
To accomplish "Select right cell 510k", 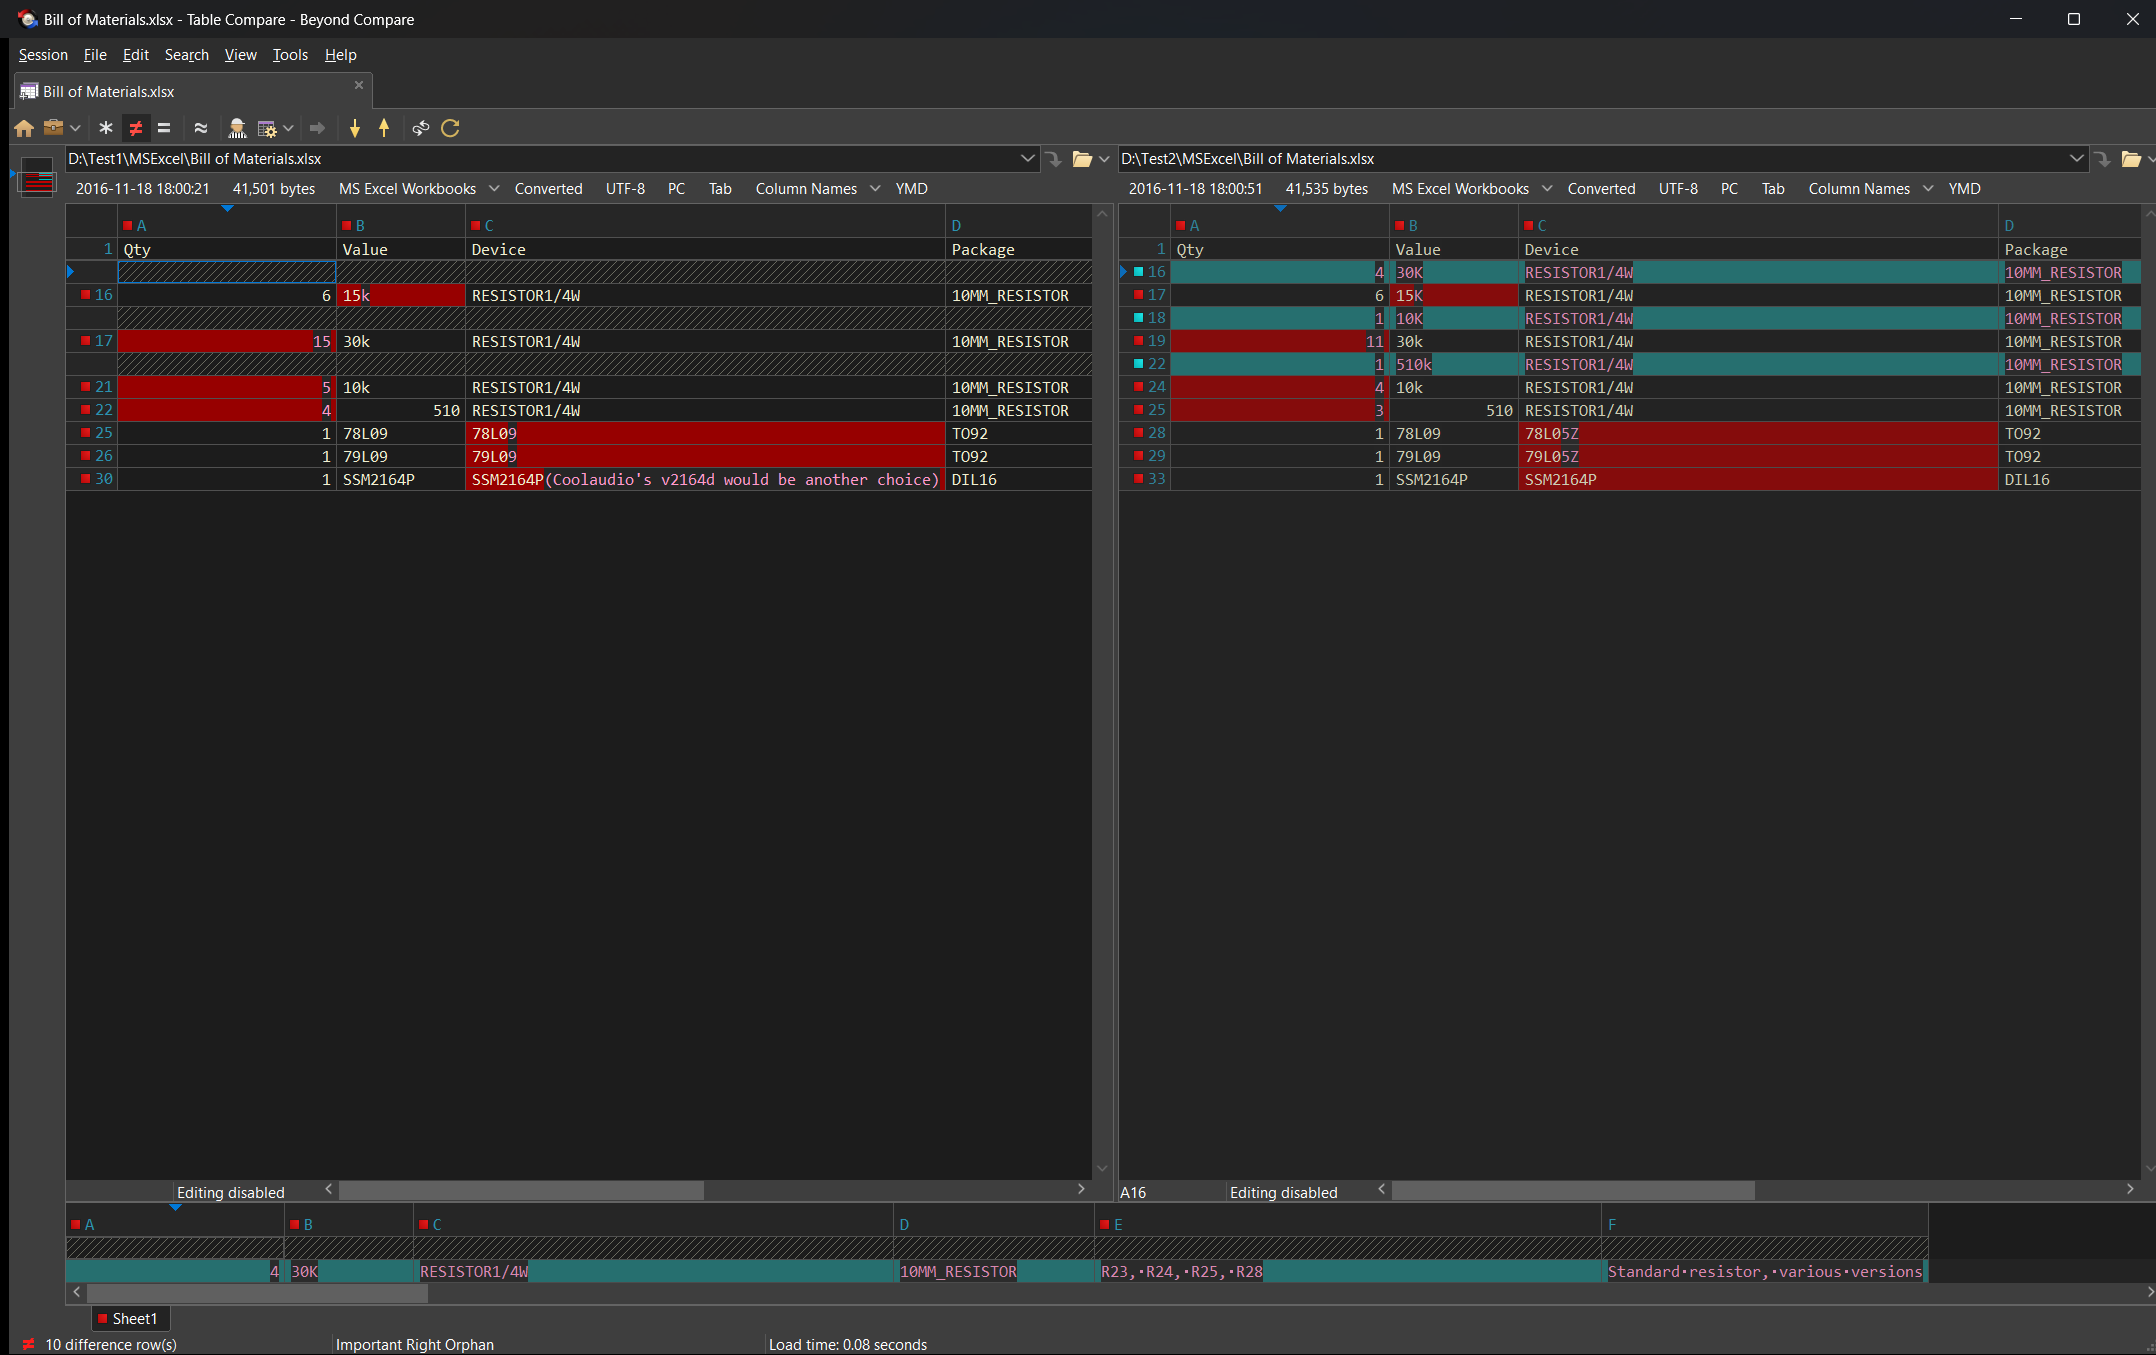I will (x=1454, y=365).
